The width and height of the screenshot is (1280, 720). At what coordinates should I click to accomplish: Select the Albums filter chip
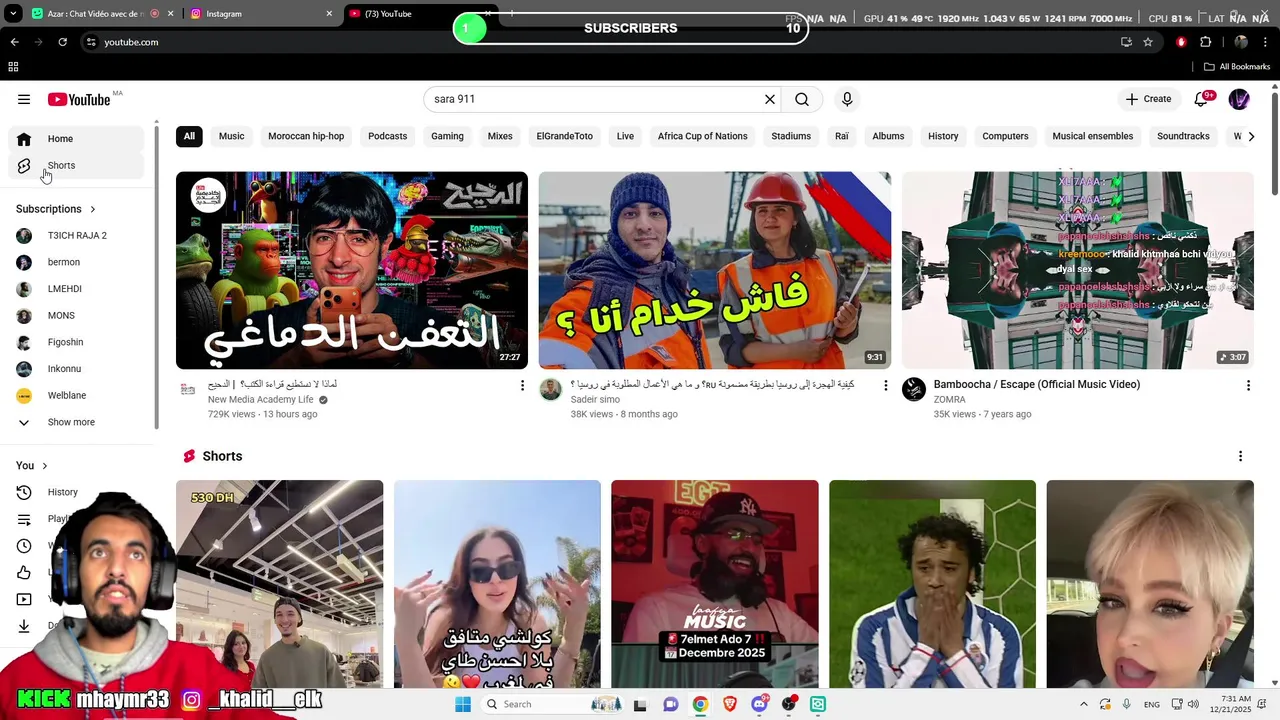click(x=888, y=136)
